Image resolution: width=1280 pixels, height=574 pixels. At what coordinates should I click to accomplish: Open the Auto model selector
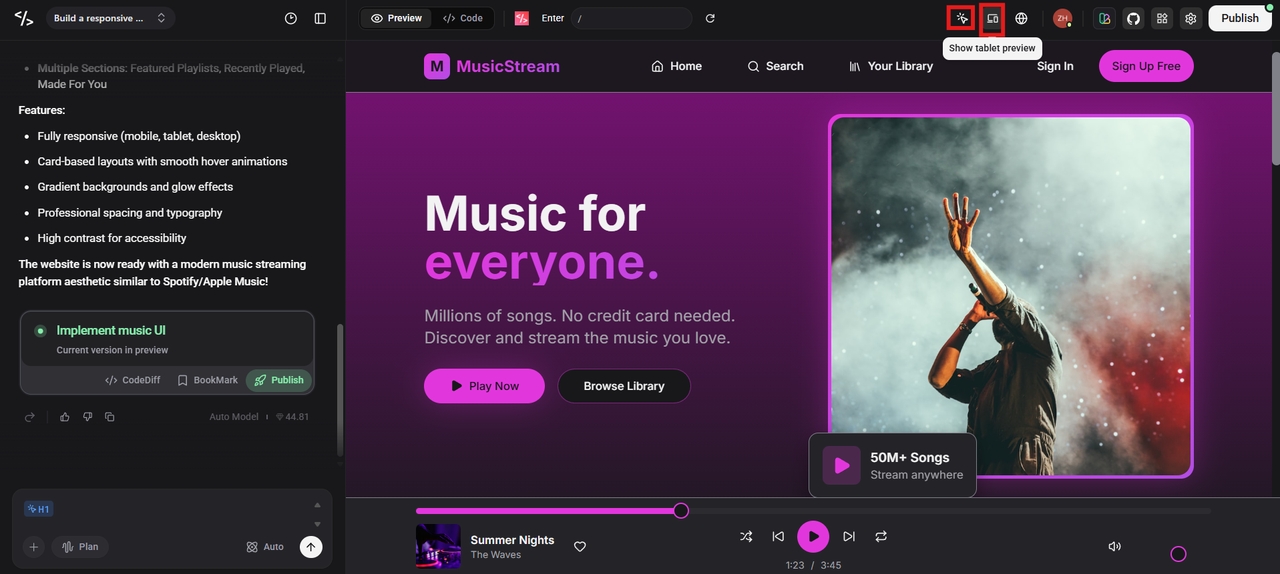tap(265, 547)
